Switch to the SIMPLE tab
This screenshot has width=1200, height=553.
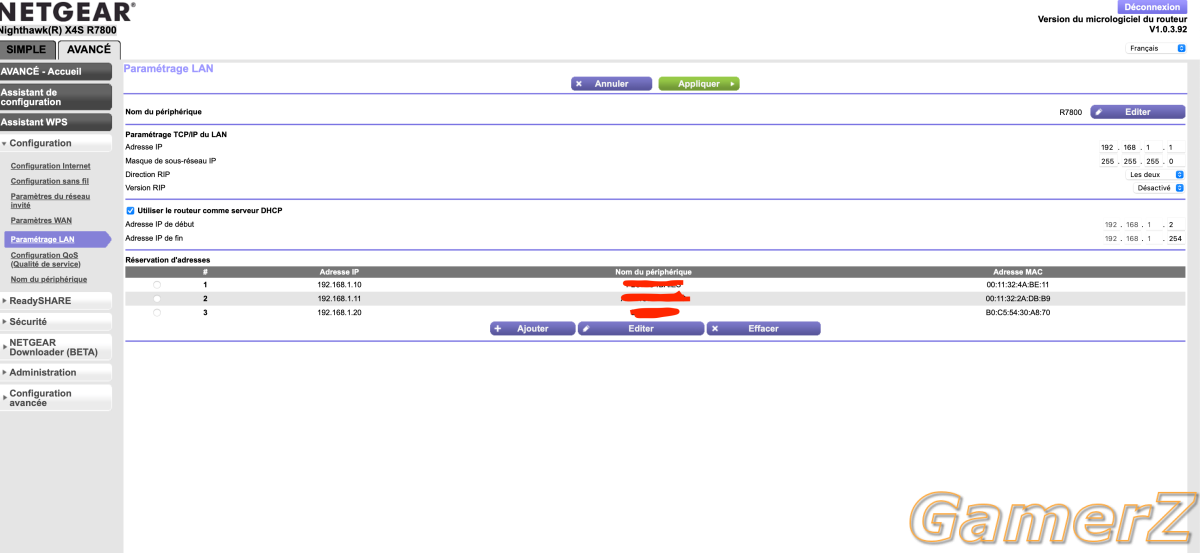tap(27, 49)
